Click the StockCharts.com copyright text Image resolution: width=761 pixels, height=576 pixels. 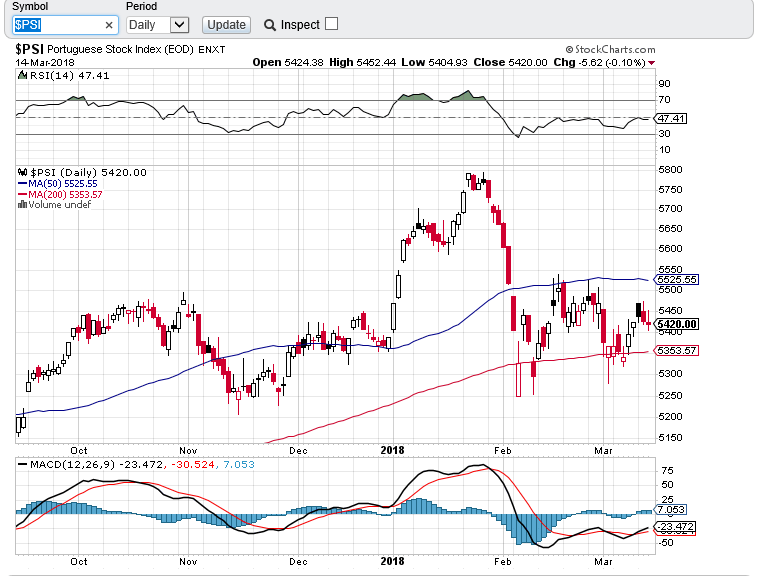point(611,49)
